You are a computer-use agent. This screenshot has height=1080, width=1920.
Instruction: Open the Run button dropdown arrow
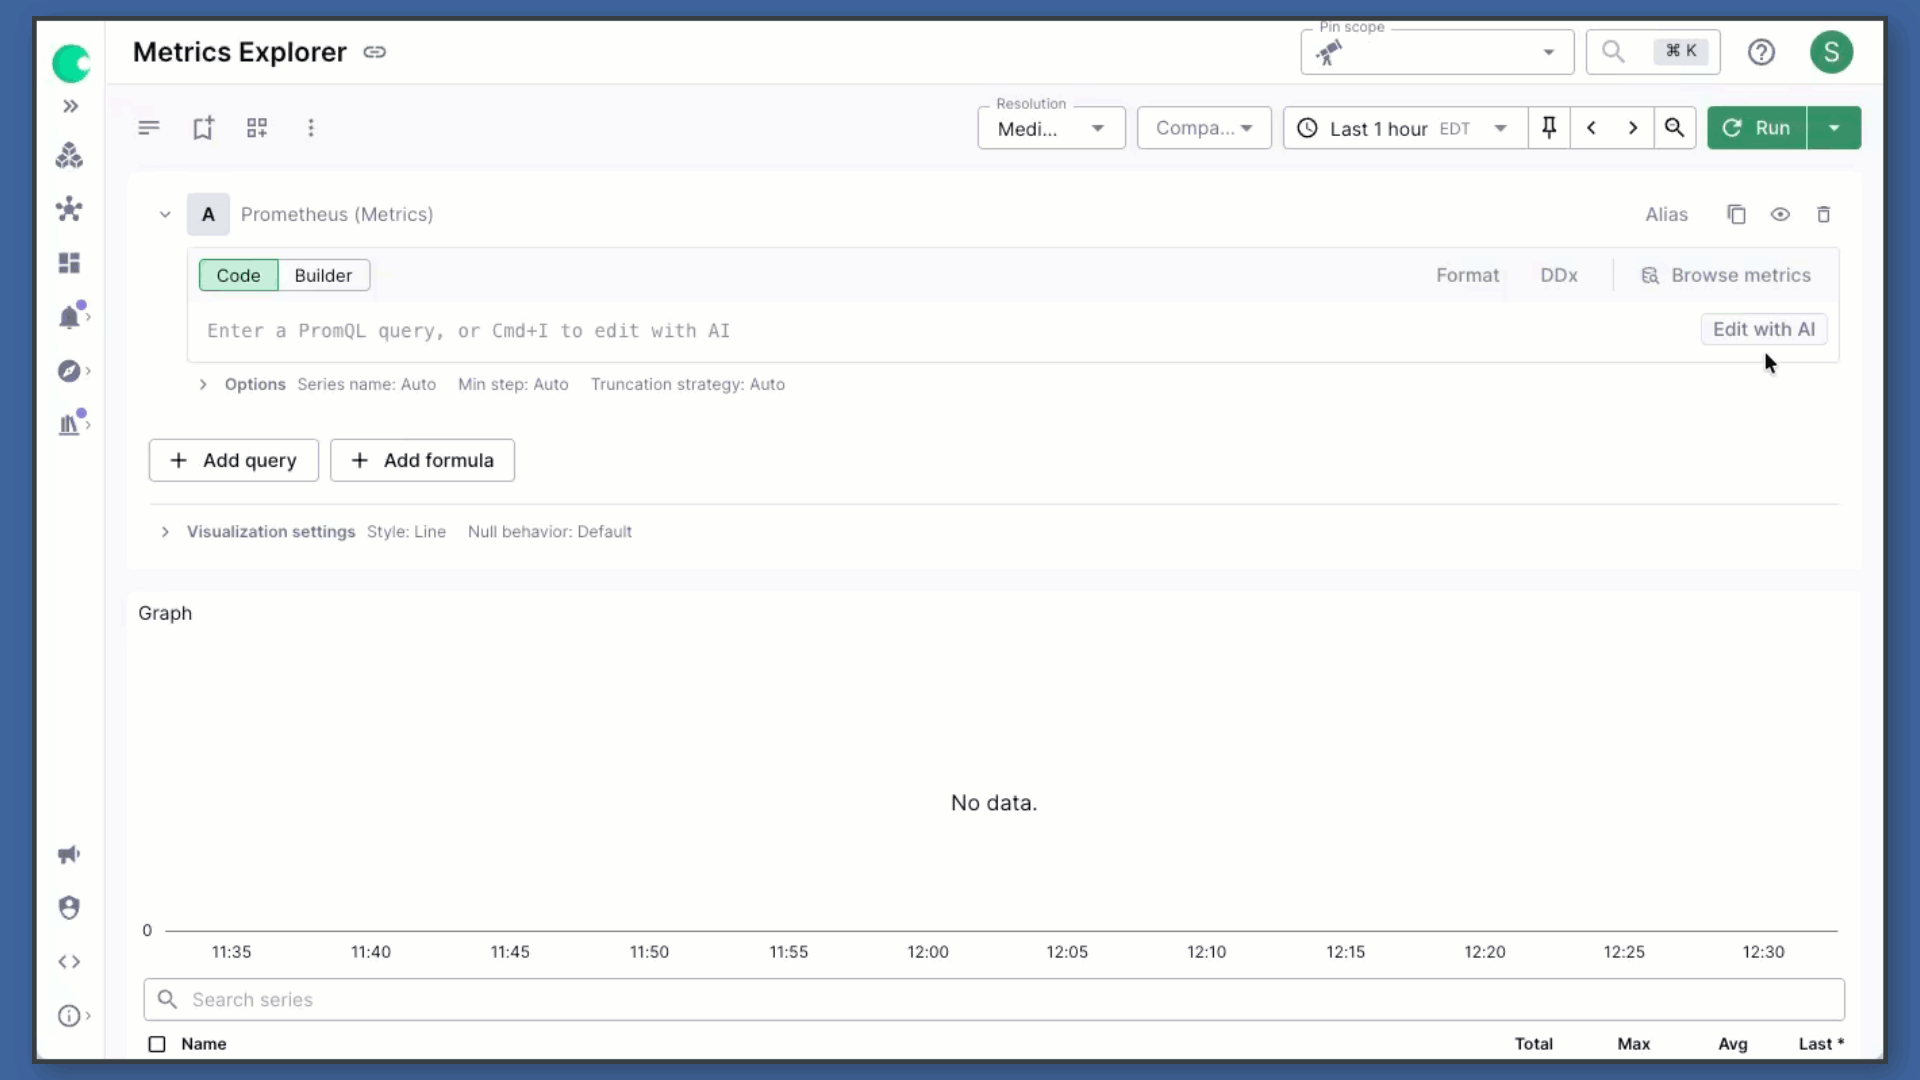point(1834,128)
